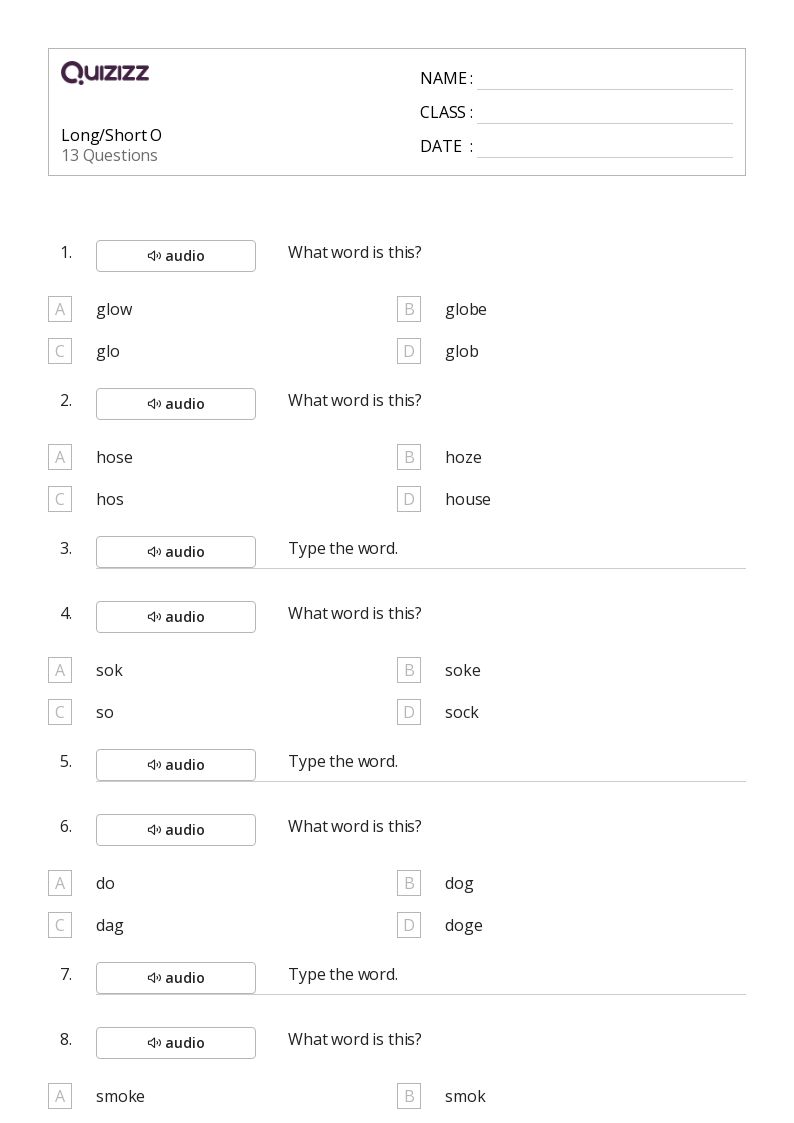
Task: Mark option D for house
Action: click(409, 499)
